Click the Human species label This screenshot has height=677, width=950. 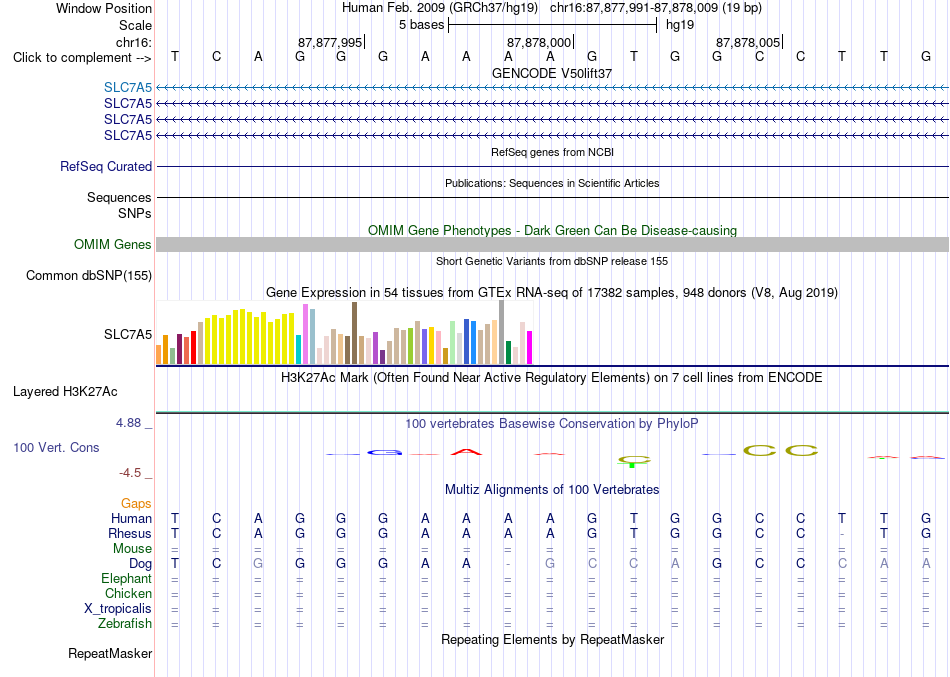(x=131, y=518)
